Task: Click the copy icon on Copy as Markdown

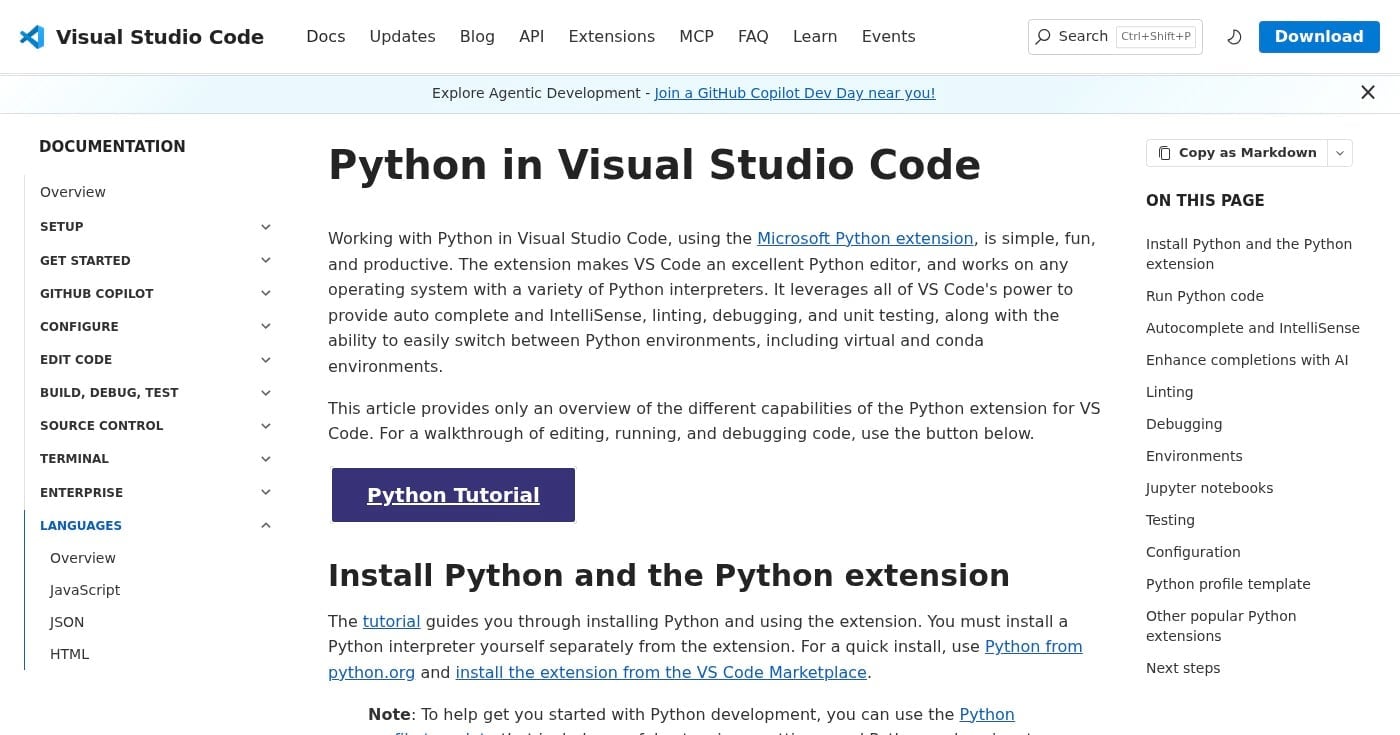Action: pyautogui.click(x=1164, y=152)
